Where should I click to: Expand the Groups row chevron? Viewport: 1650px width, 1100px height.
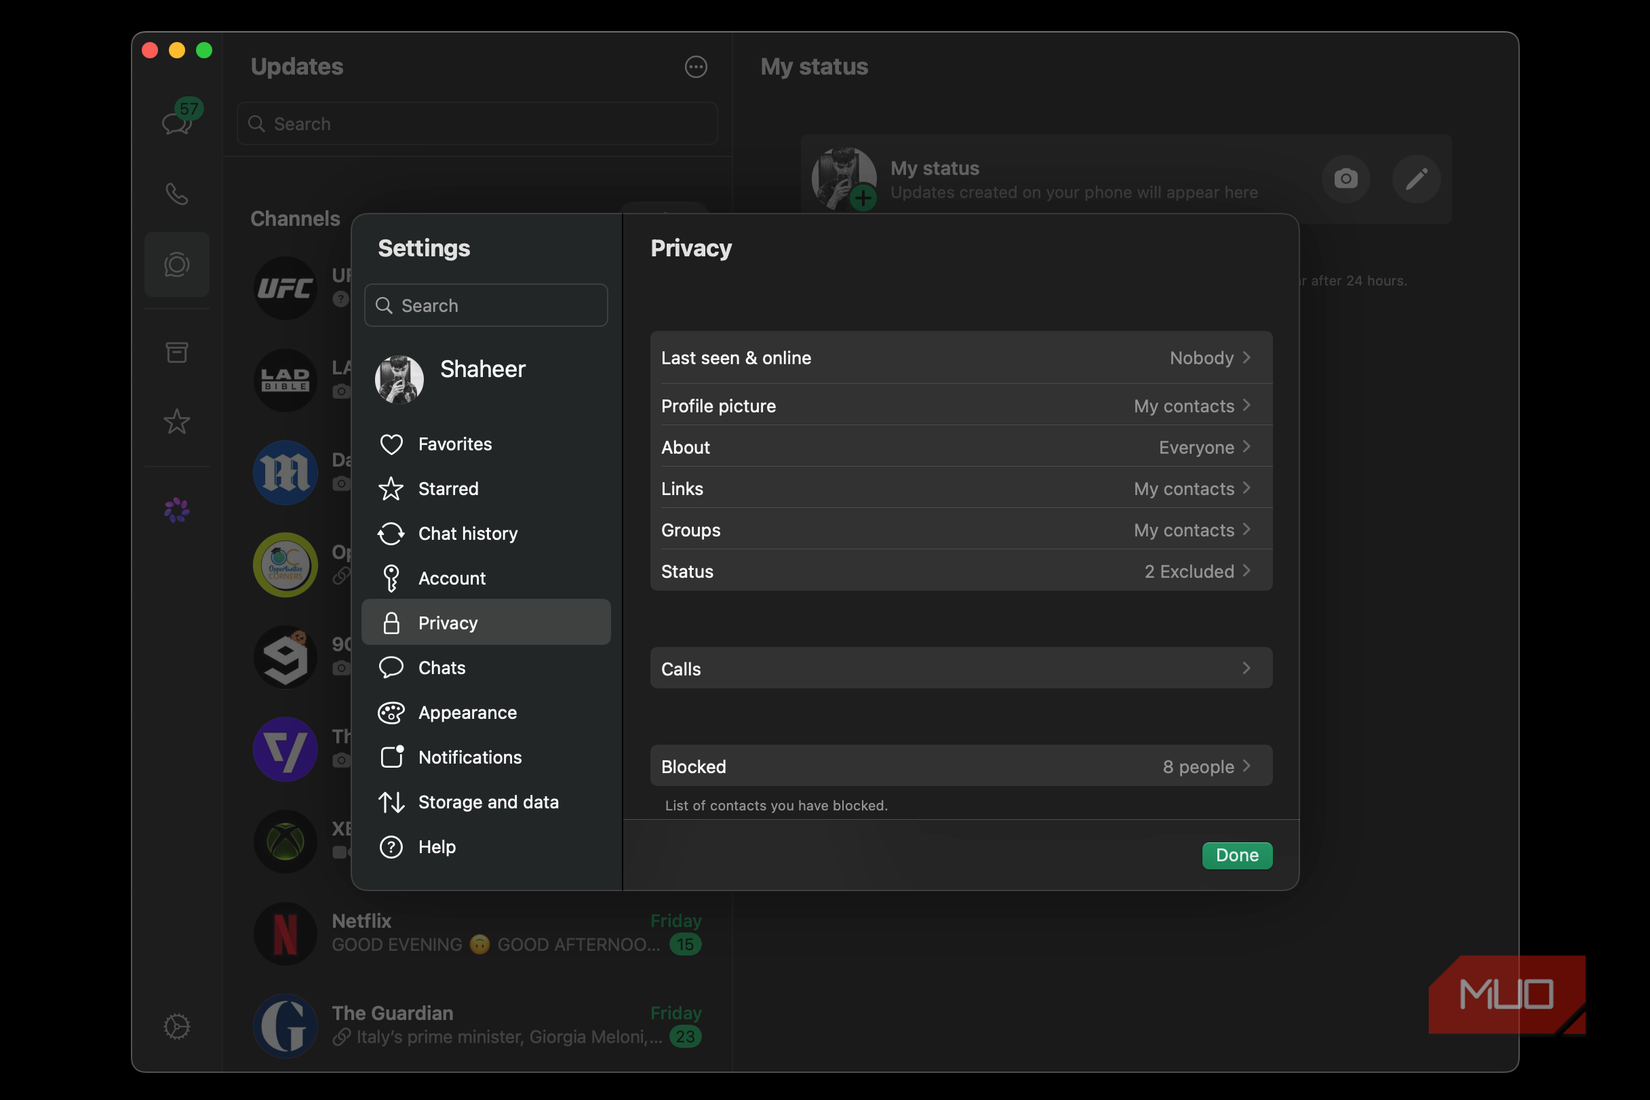coord(1246,530)
